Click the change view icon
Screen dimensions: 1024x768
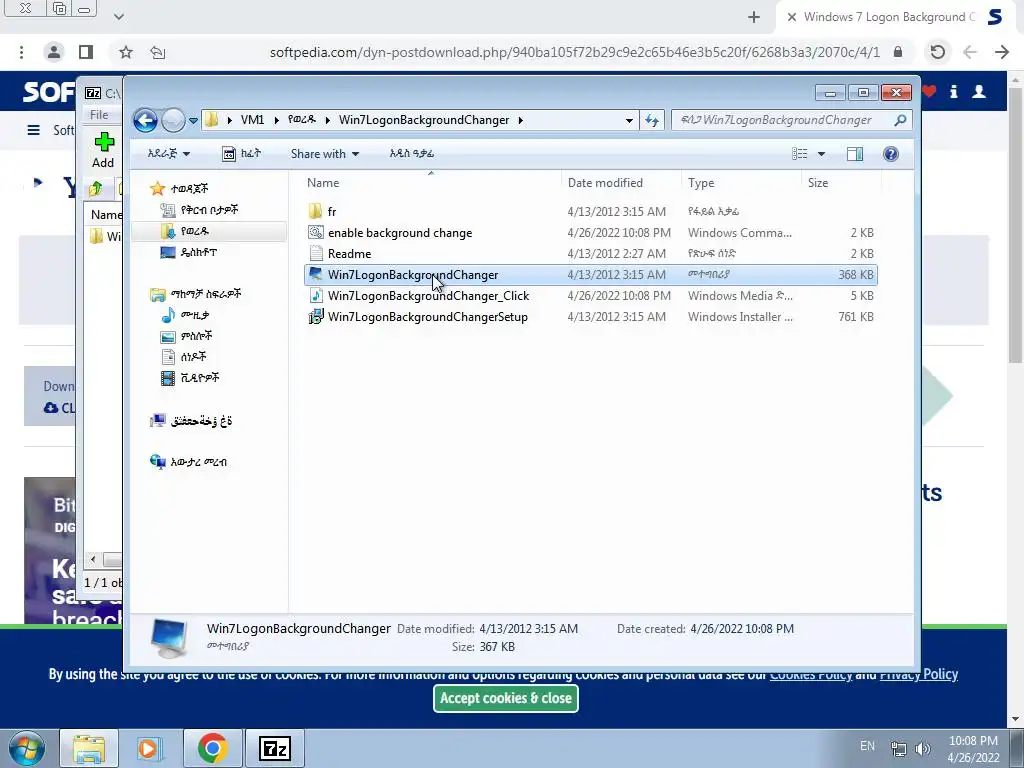pyautogui.click(x=799, y=153)
